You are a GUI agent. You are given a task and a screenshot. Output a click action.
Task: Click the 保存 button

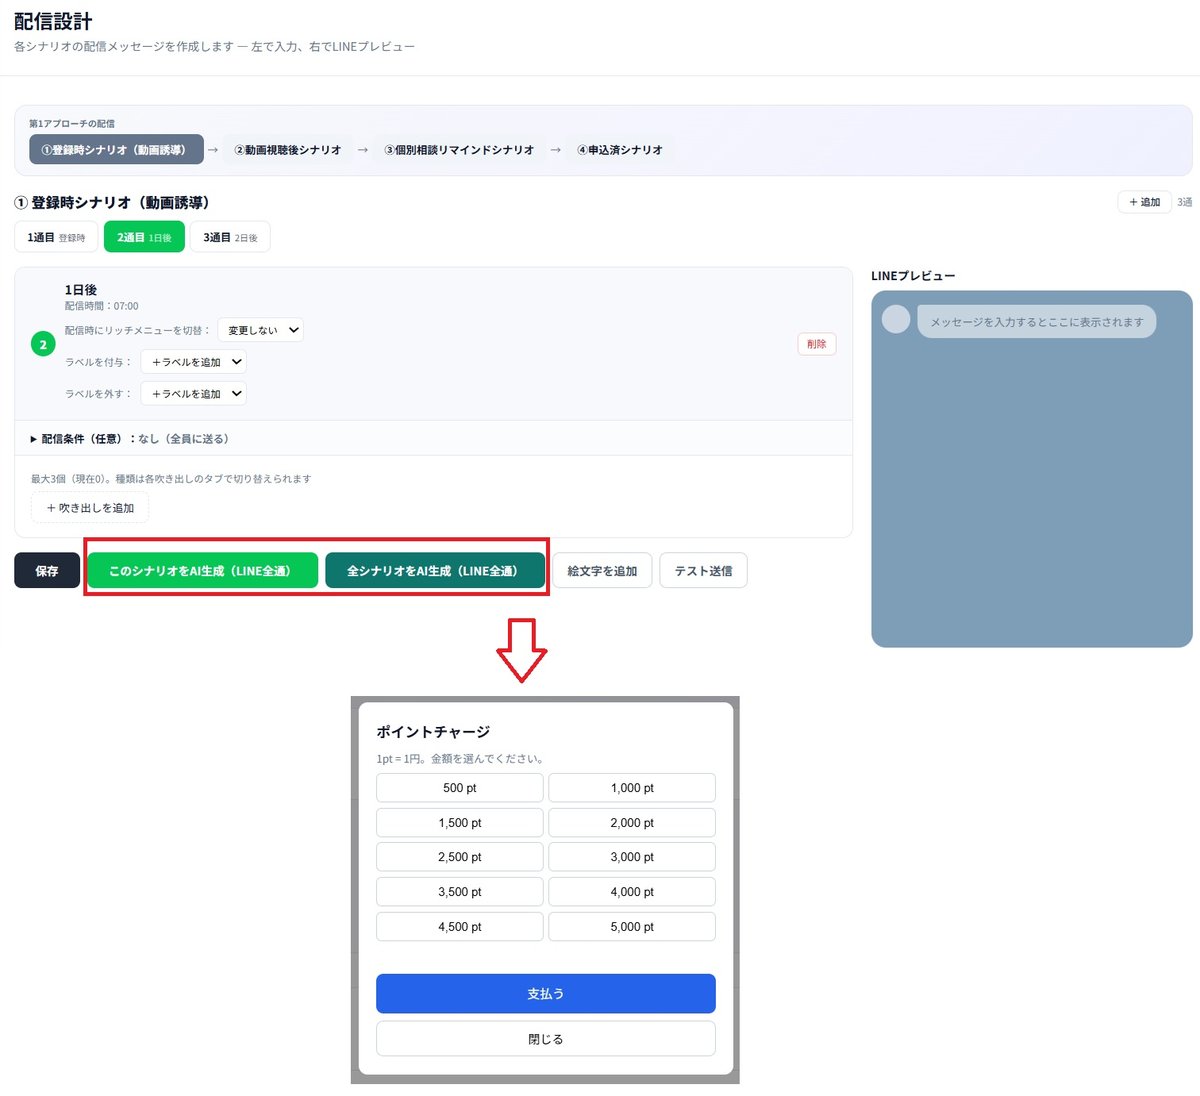(x=47, y=571)
